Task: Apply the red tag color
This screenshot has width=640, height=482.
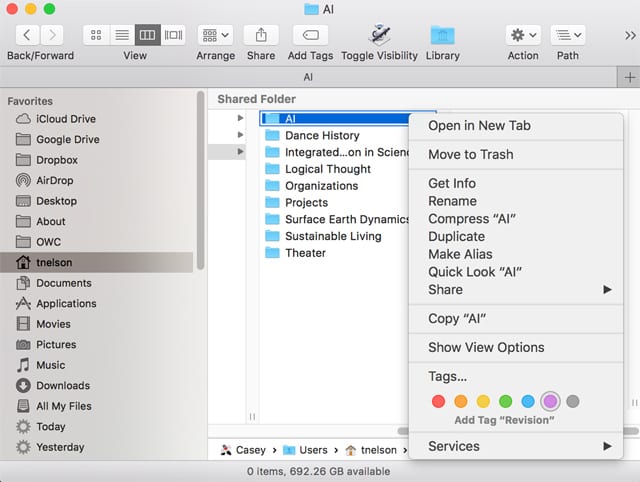Action: [x=438, y=401]
